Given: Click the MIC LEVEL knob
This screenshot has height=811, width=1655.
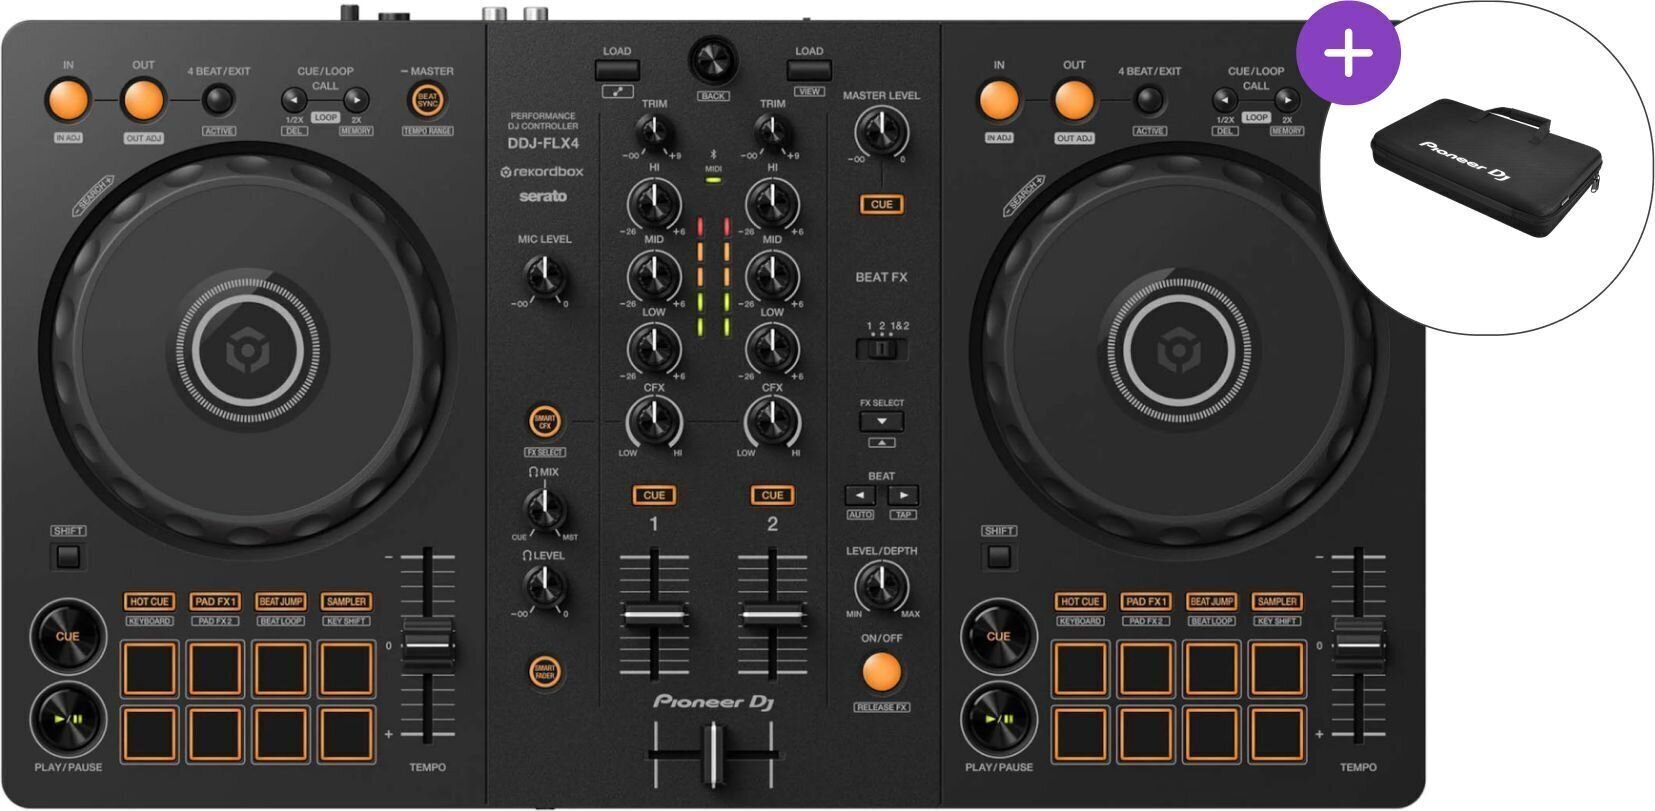Looking at the screenshot, I should pos(544,276).
